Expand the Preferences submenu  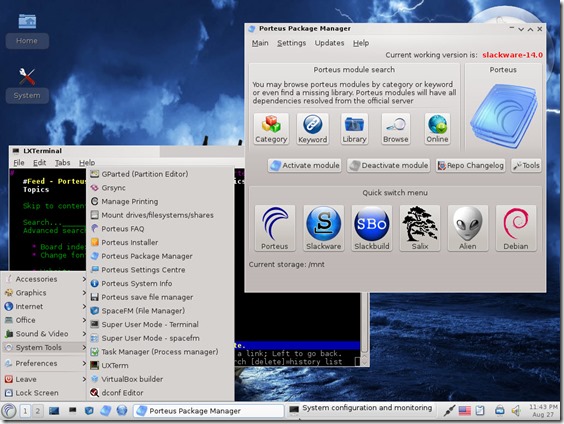(44, 363)
